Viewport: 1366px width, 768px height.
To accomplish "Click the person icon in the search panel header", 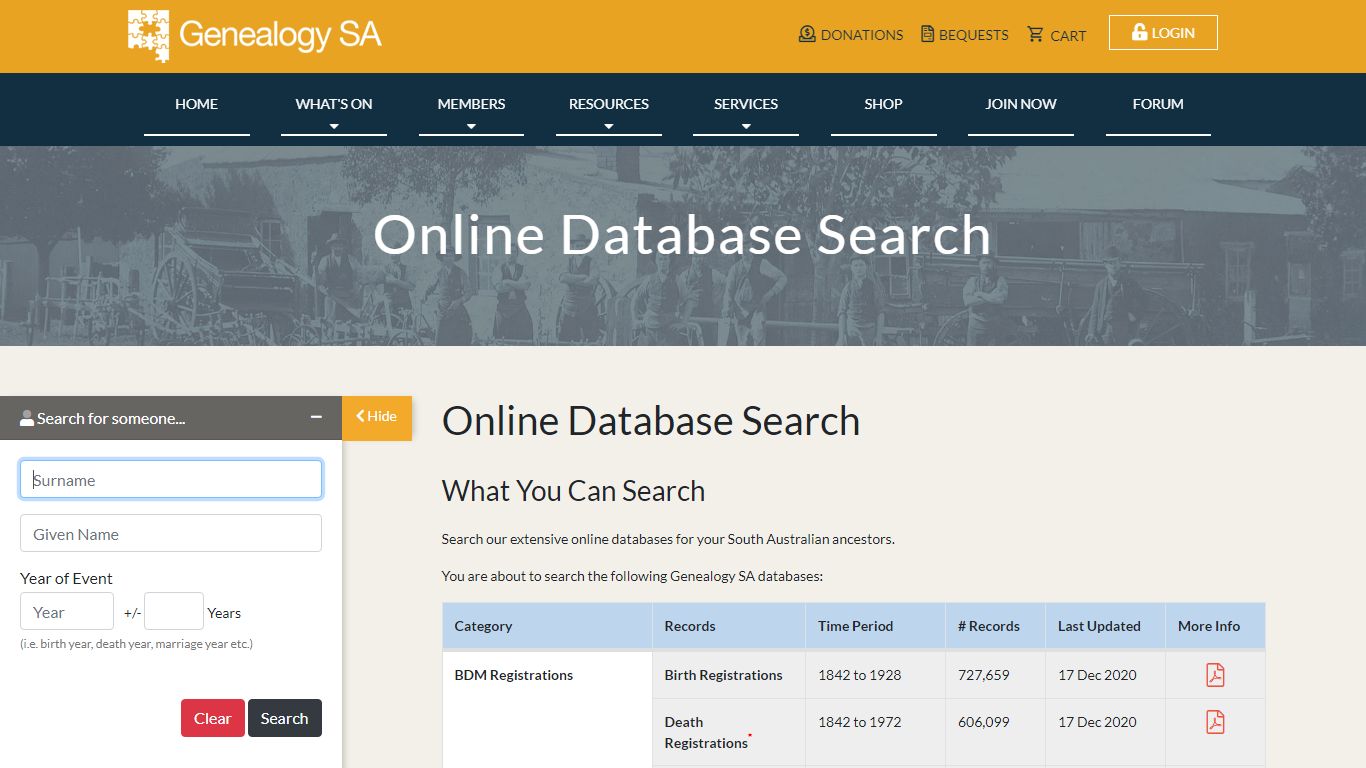I will tap(27, 418).
